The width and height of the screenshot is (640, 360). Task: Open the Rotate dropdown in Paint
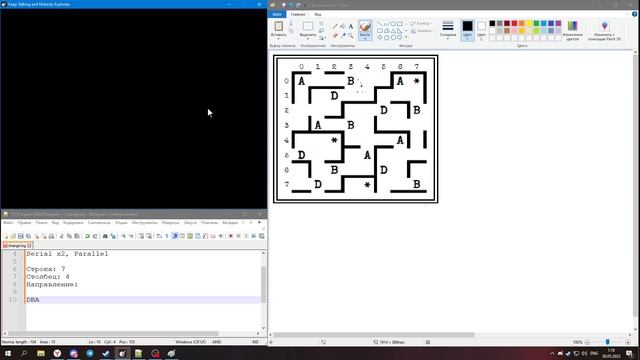(322, 38)
